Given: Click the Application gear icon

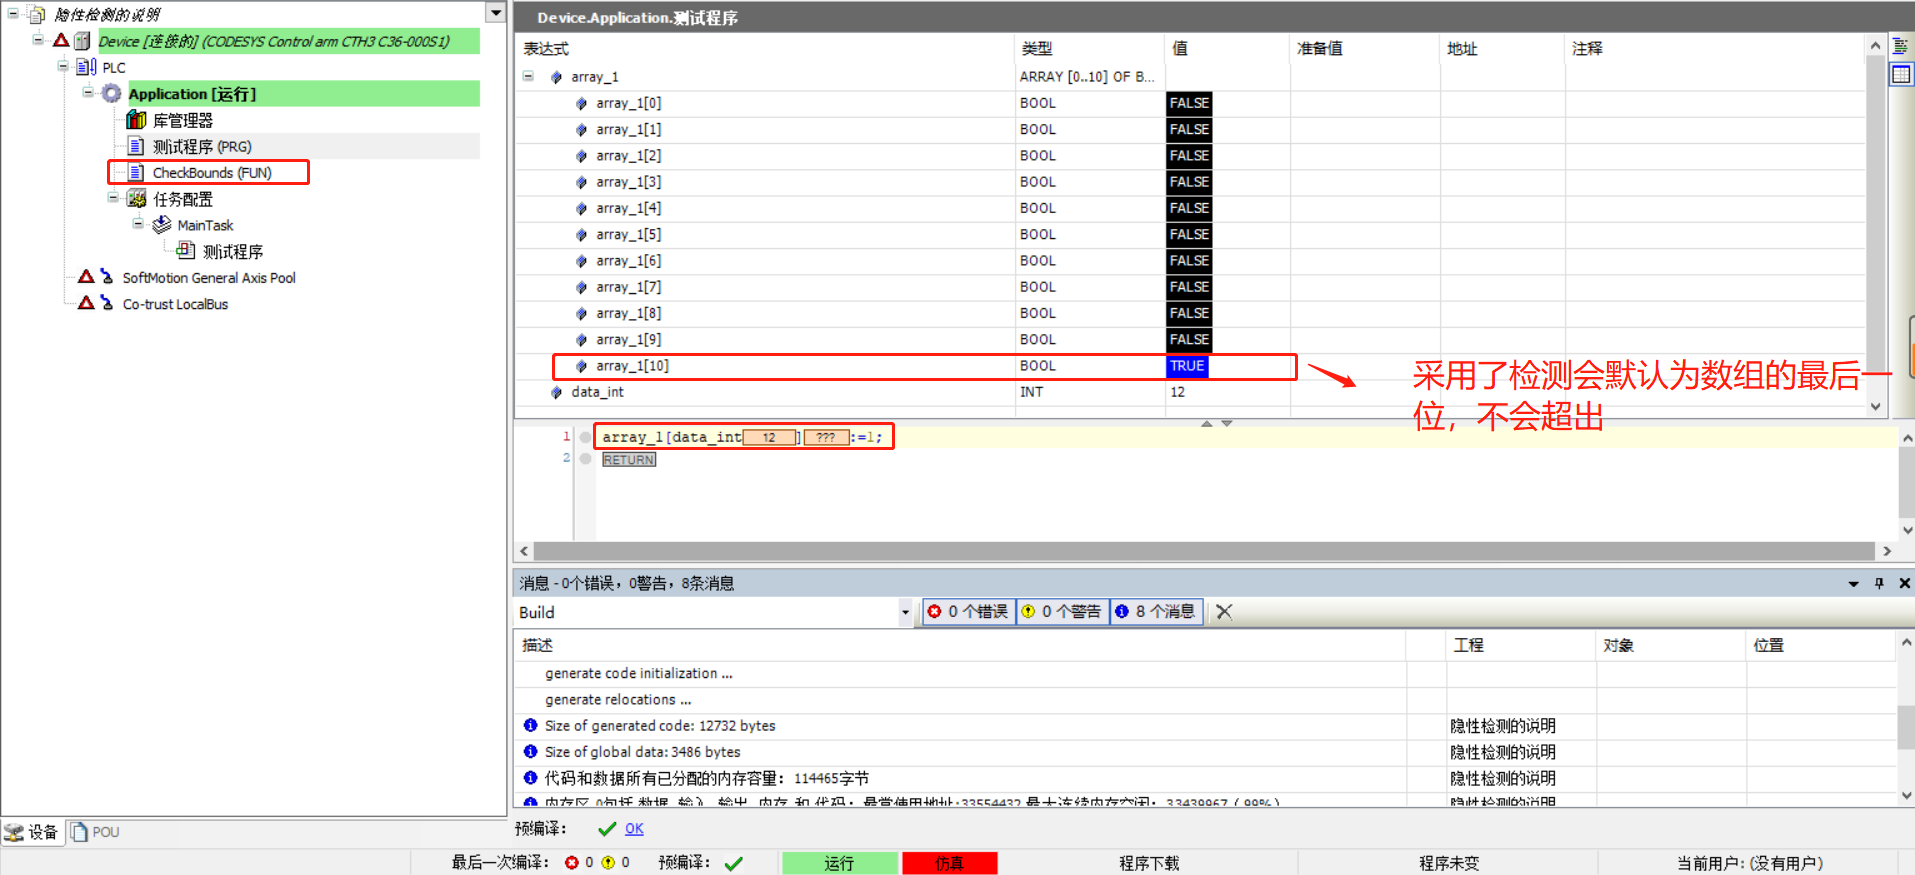Looking at the screenshot, I should tap(112, 93).
